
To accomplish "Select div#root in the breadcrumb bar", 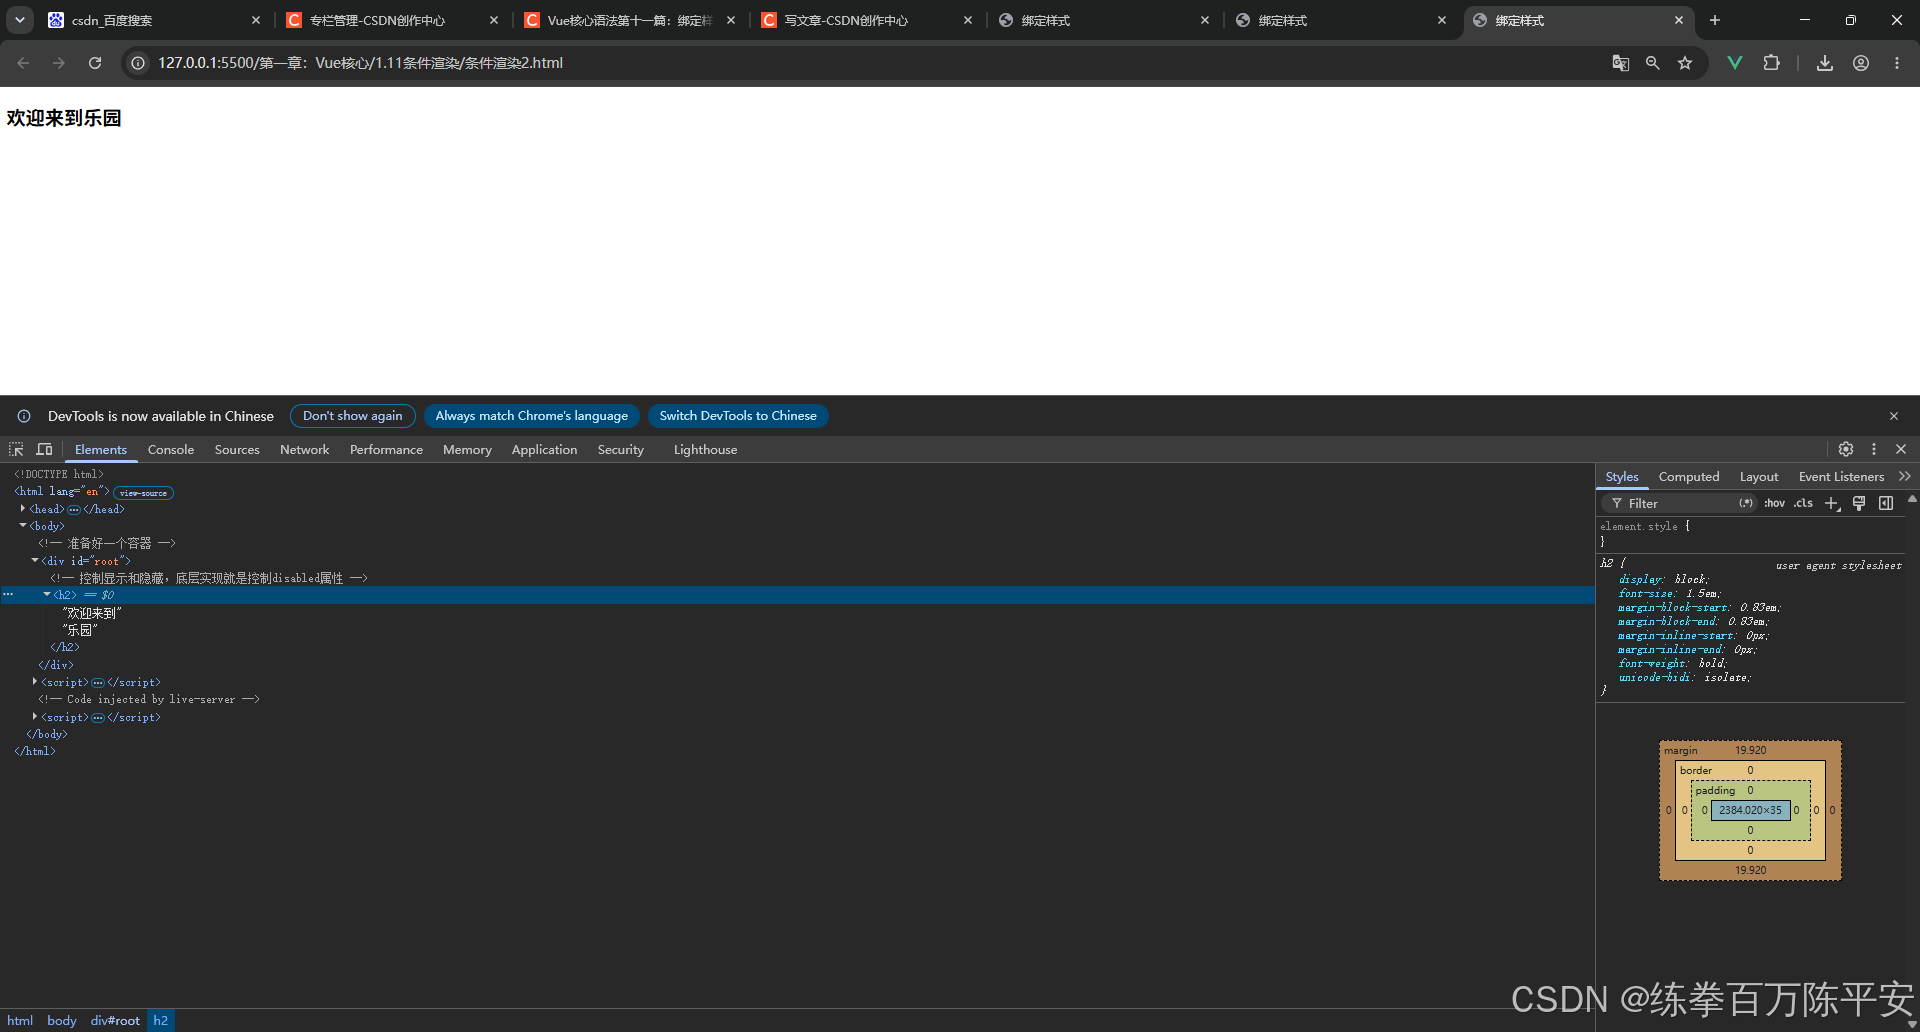I will [115, 1021].
